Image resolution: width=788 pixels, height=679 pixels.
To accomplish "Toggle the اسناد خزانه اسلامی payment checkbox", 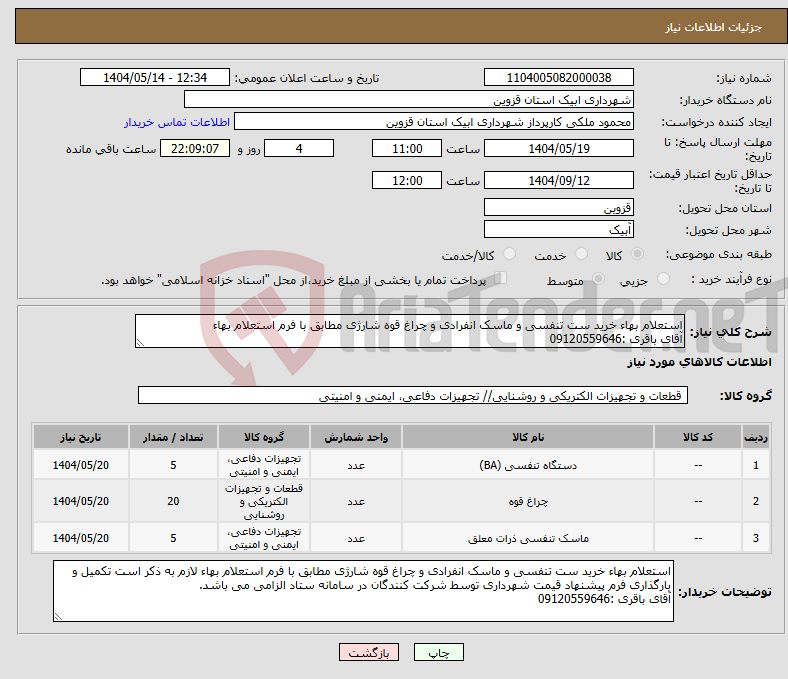I will click(501, 278).
